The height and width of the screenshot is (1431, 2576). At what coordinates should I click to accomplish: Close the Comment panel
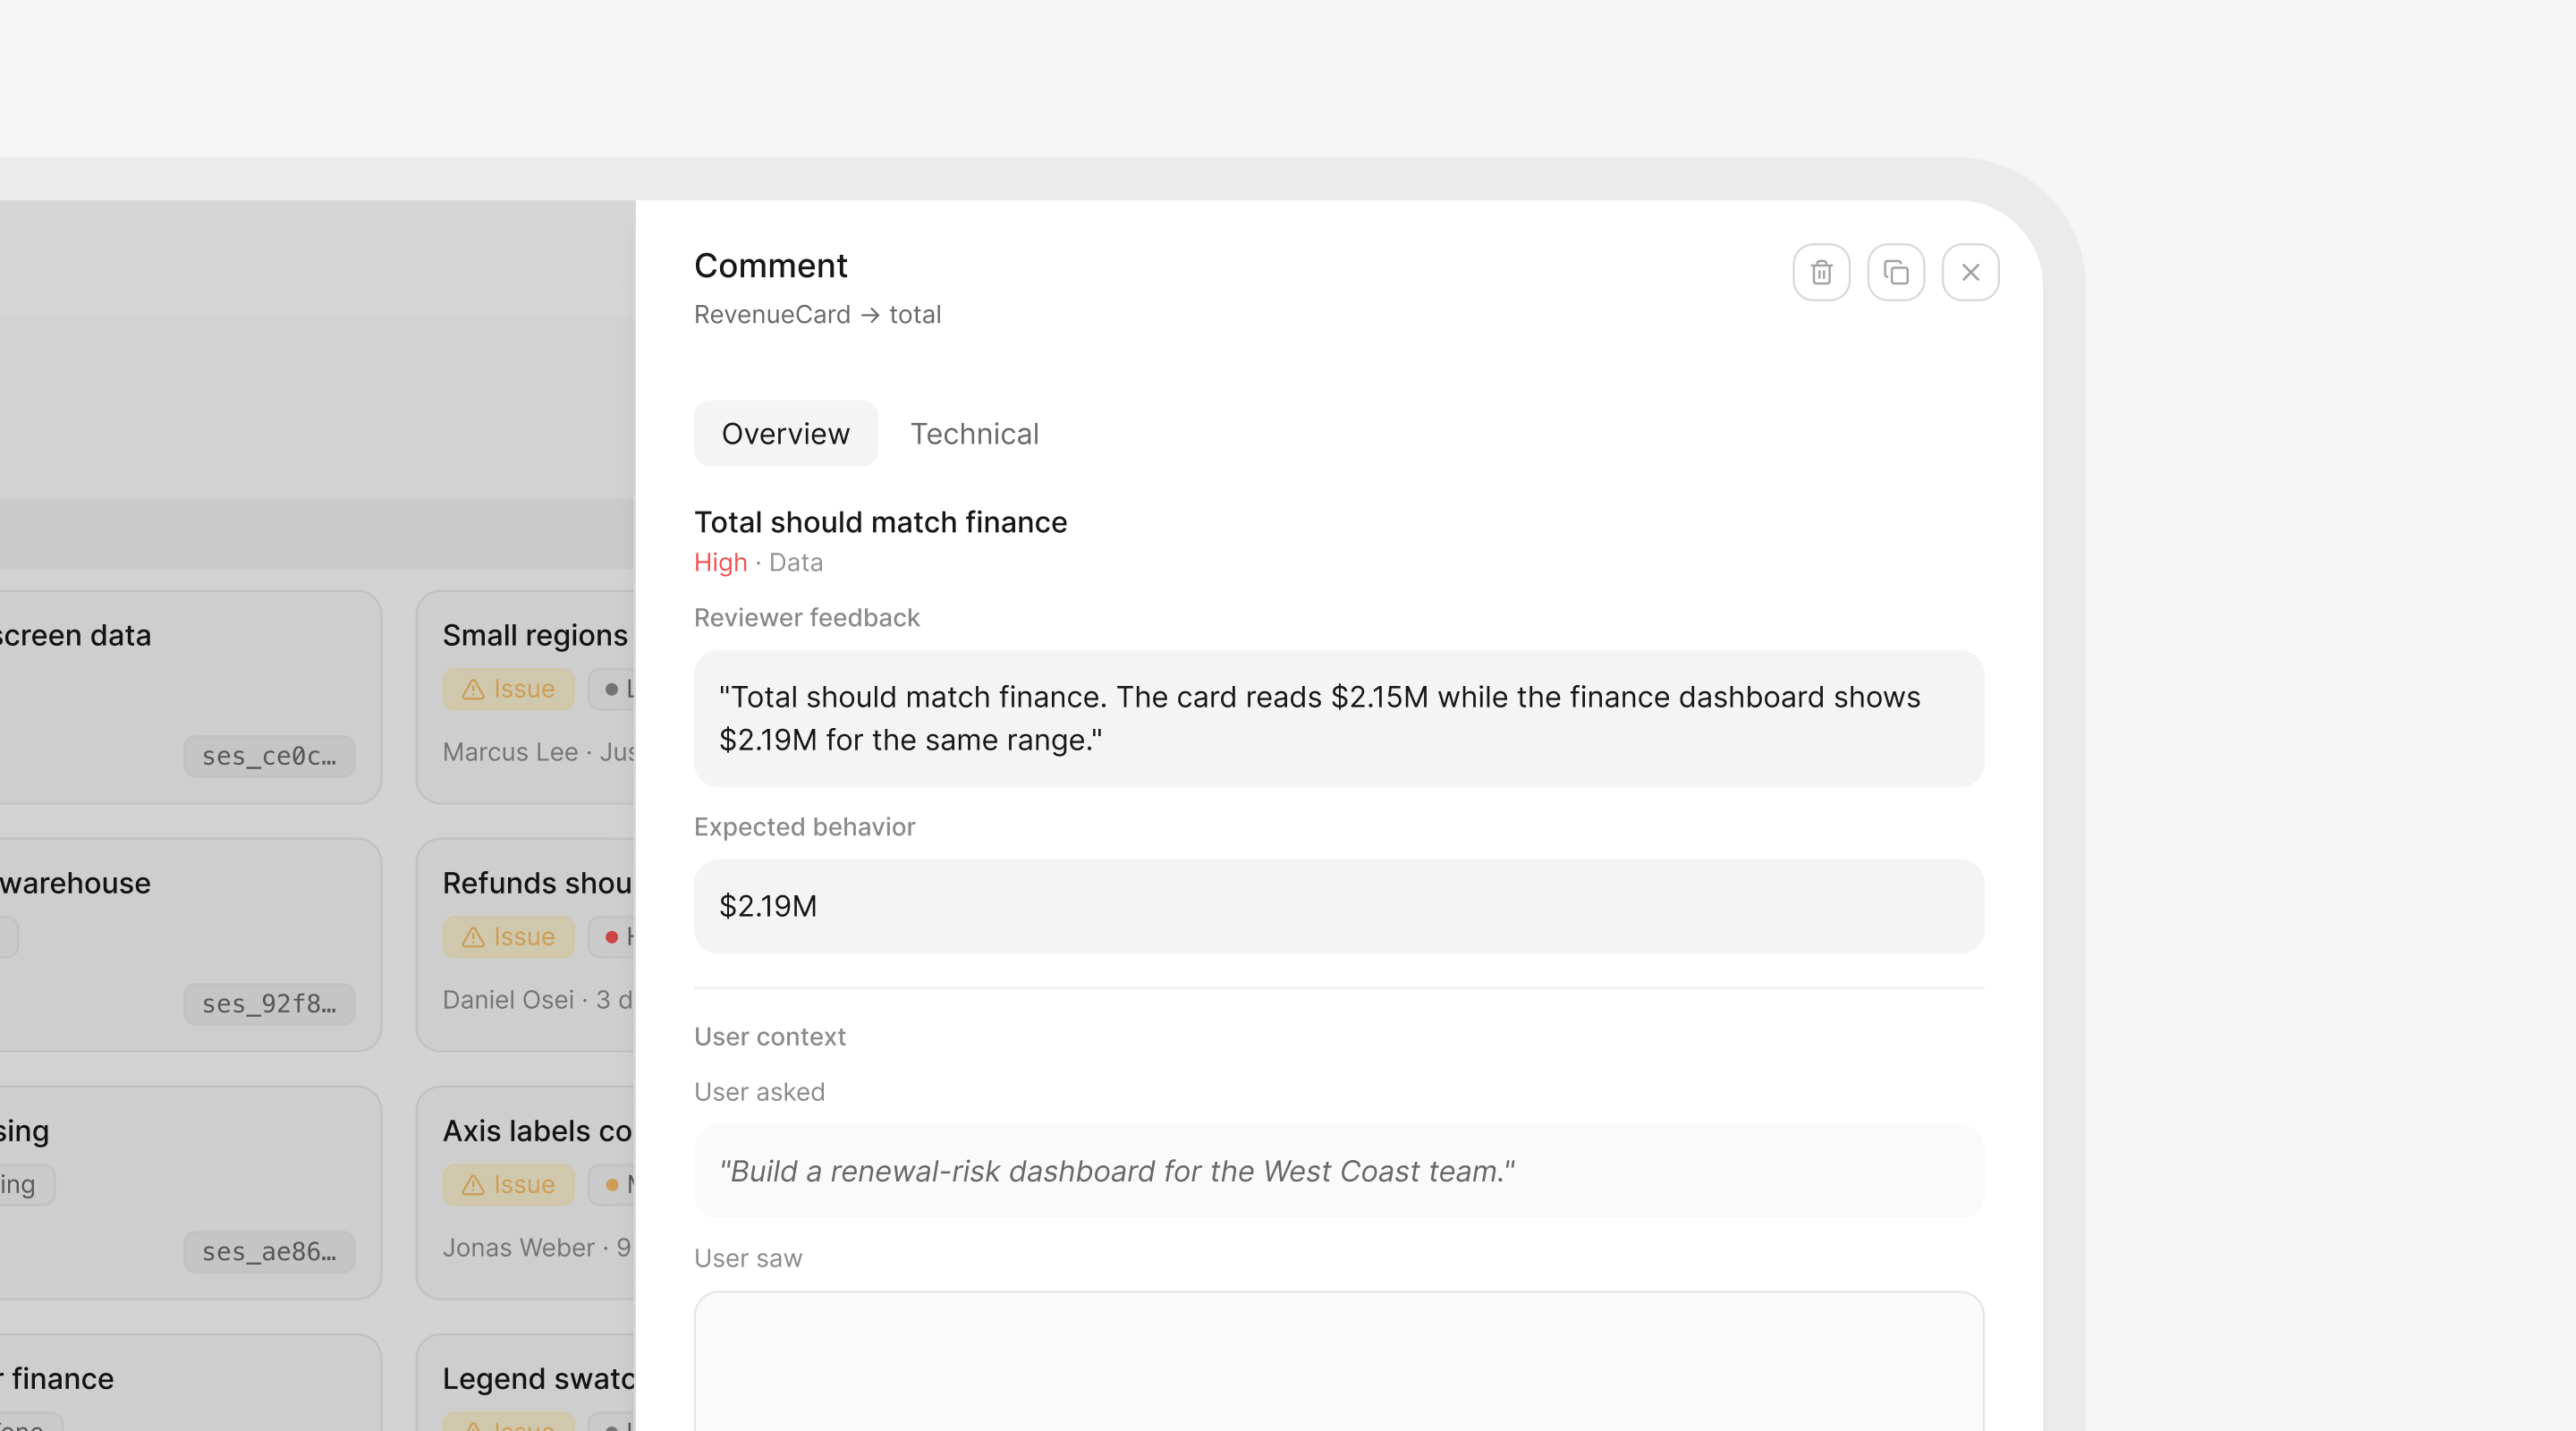[1970, 272]
